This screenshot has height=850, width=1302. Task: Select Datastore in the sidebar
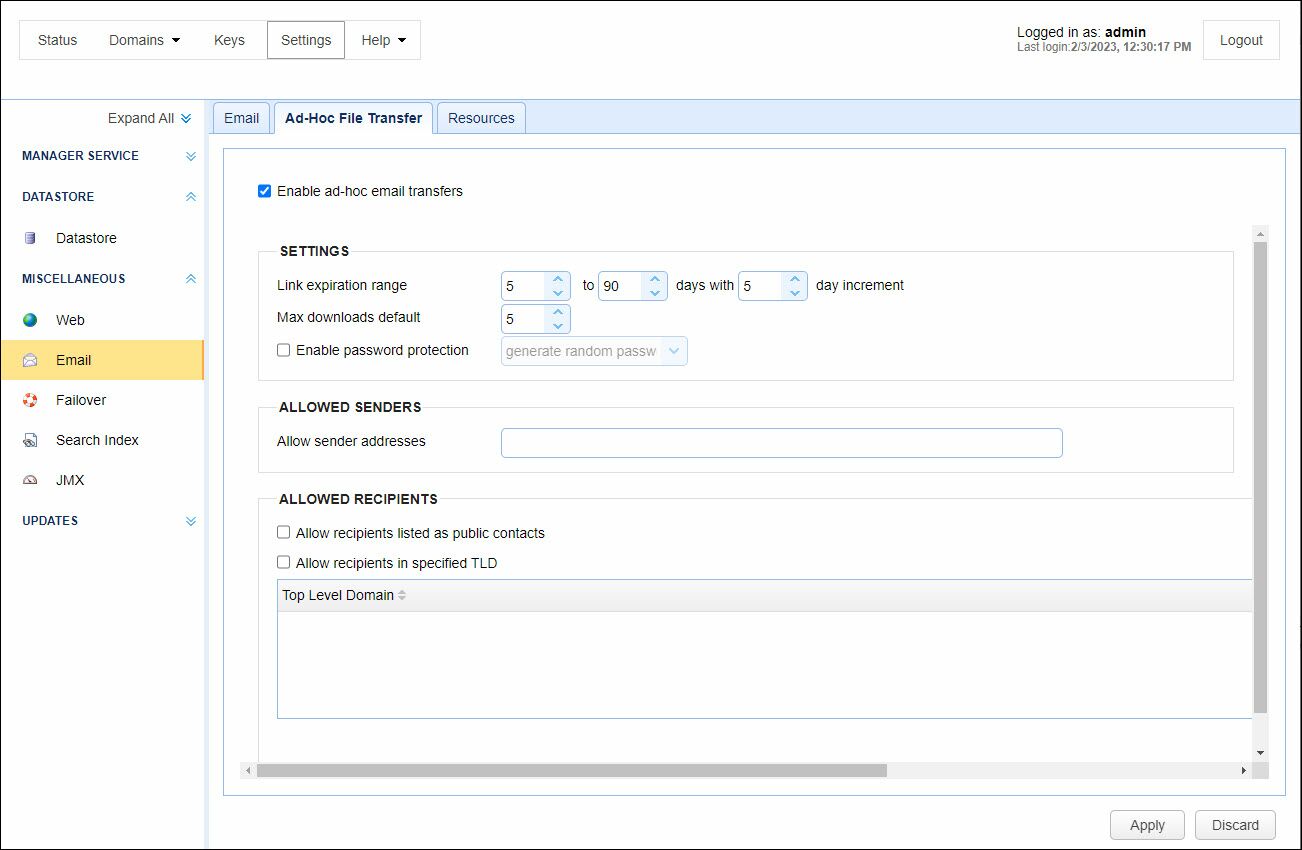(x=102, y=238)
